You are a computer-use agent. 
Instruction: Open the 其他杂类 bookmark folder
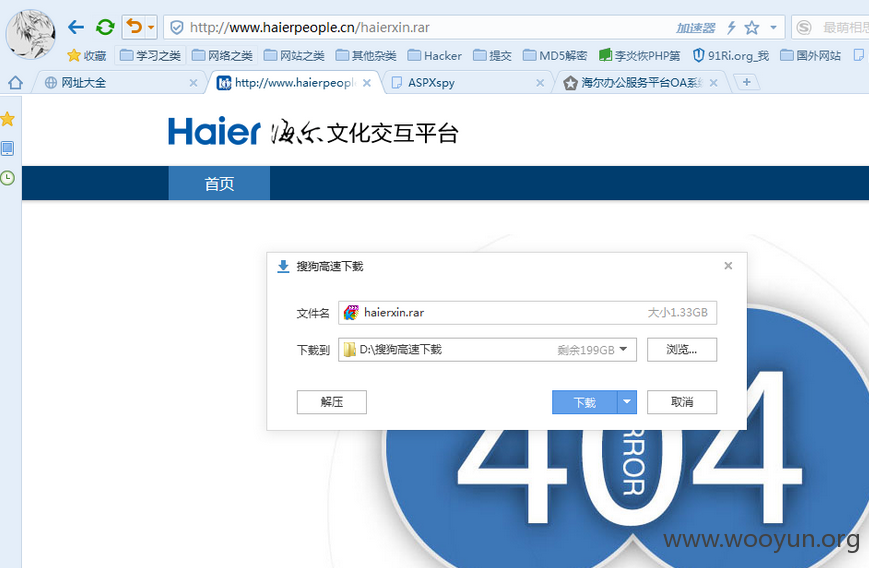click(x=366, y=55)
